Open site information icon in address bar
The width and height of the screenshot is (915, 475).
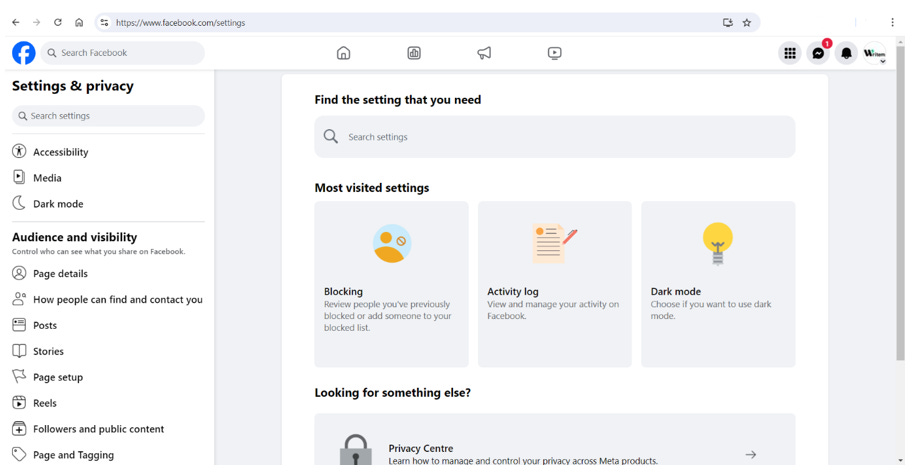click(x=104, y=23)
